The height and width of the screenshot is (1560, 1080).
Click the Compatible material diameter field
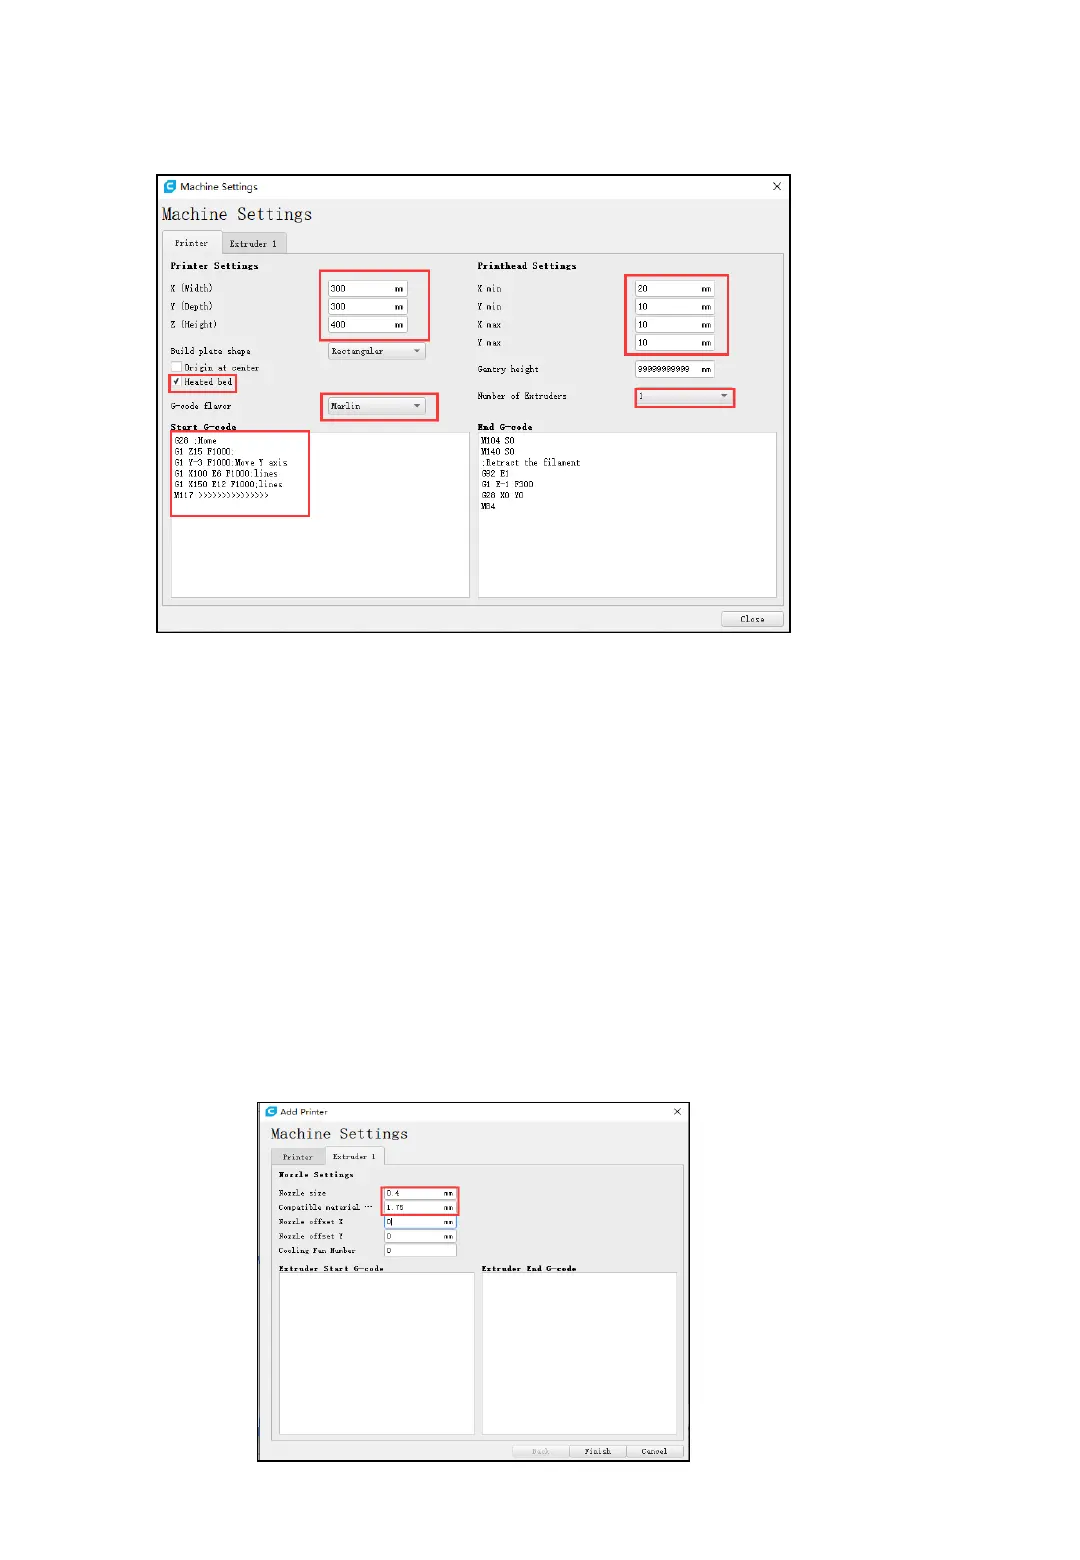point(420,1207)
